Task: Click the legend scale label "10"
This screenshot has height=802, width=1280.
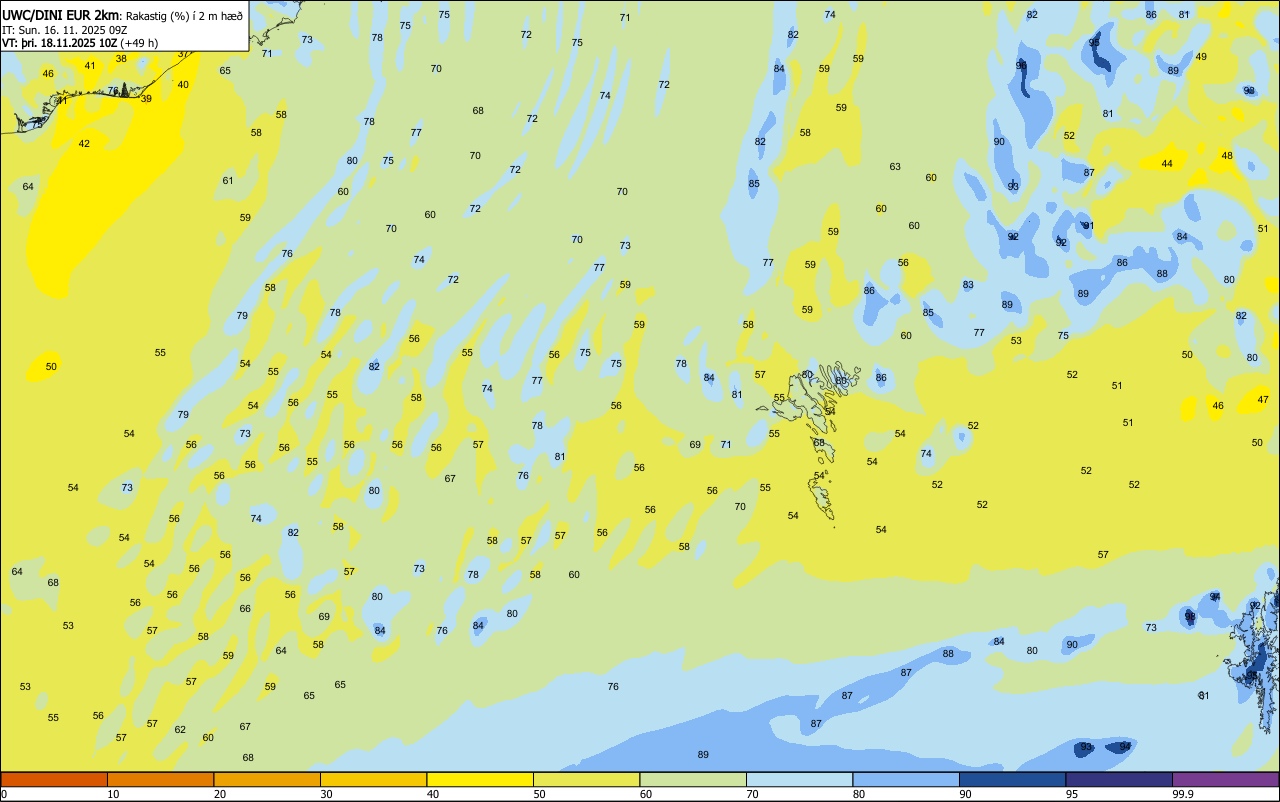Action: tap(113, 794)
